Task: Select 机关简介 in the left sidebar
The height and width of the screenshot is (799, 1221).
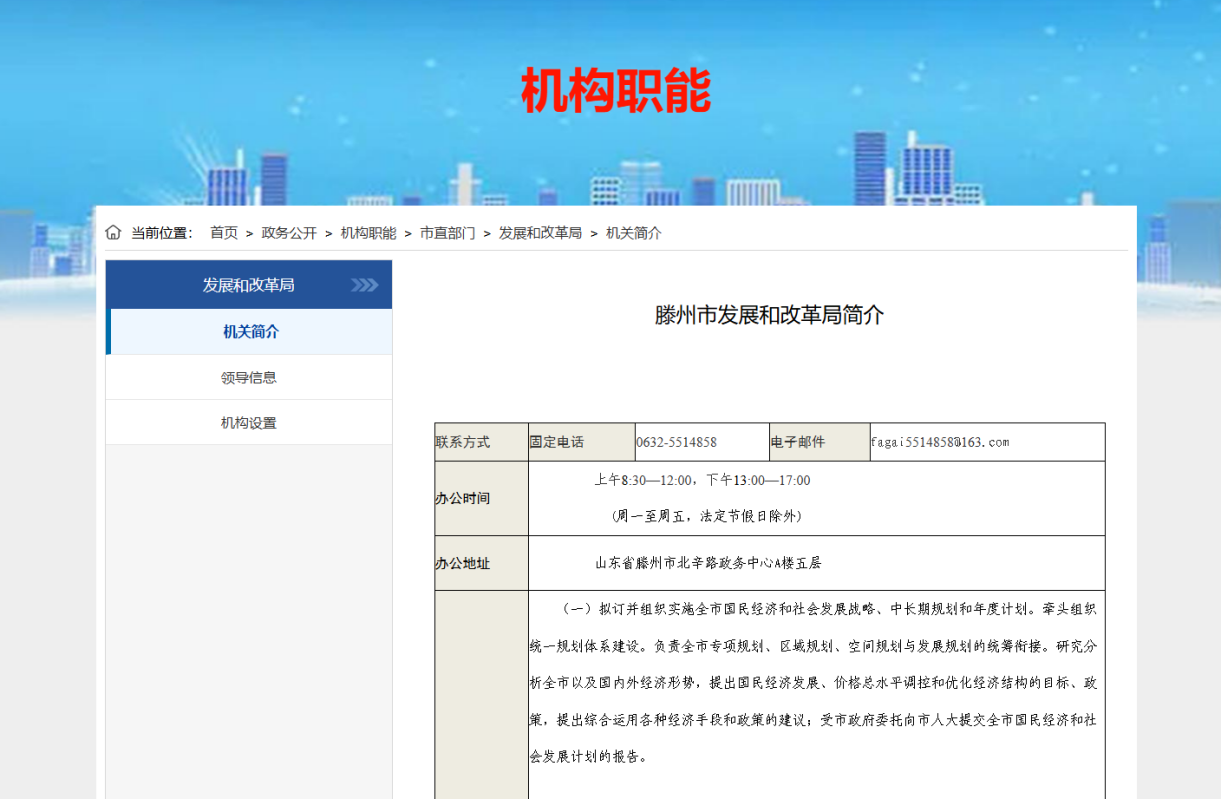Action: pyautogui.click(x=250, y=332)
